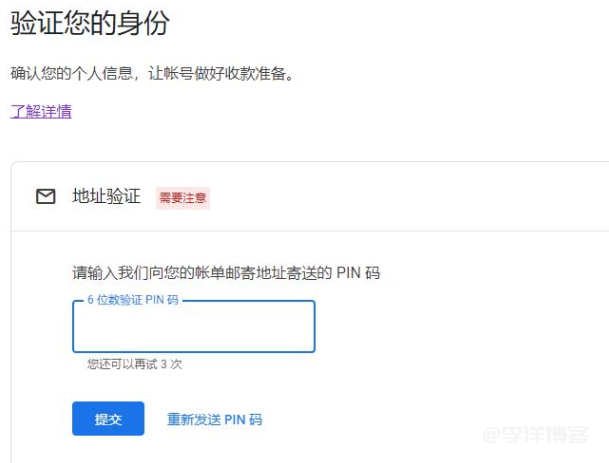This screenshot has width=609, height=463.
Task: Click the 您还可以再试 3 次 helper text
Action: click(x=135, y=364)
